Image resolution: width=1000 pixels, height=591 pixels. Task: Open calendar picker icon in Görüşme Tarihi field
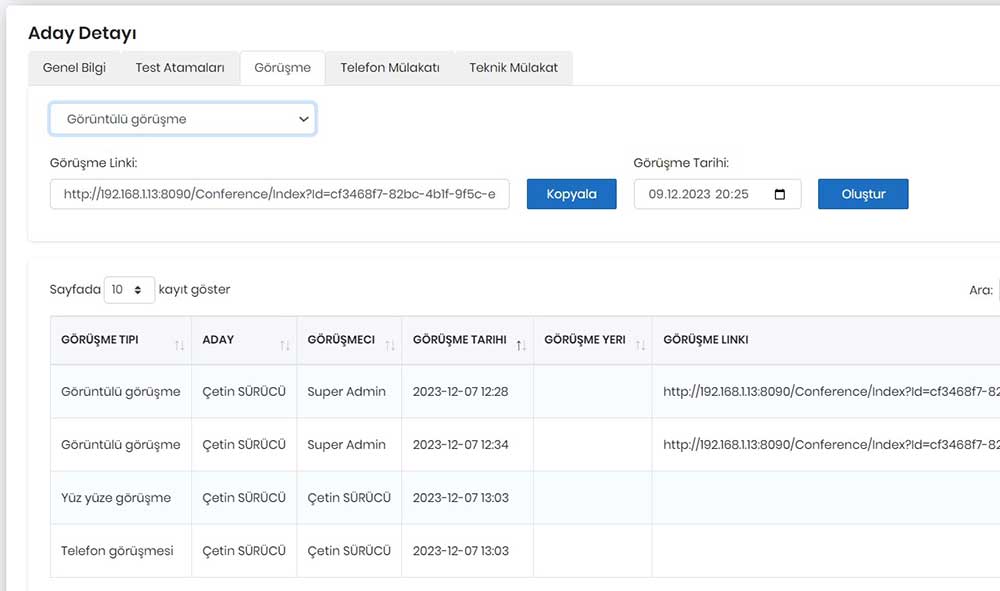click(x=779, y=194)
